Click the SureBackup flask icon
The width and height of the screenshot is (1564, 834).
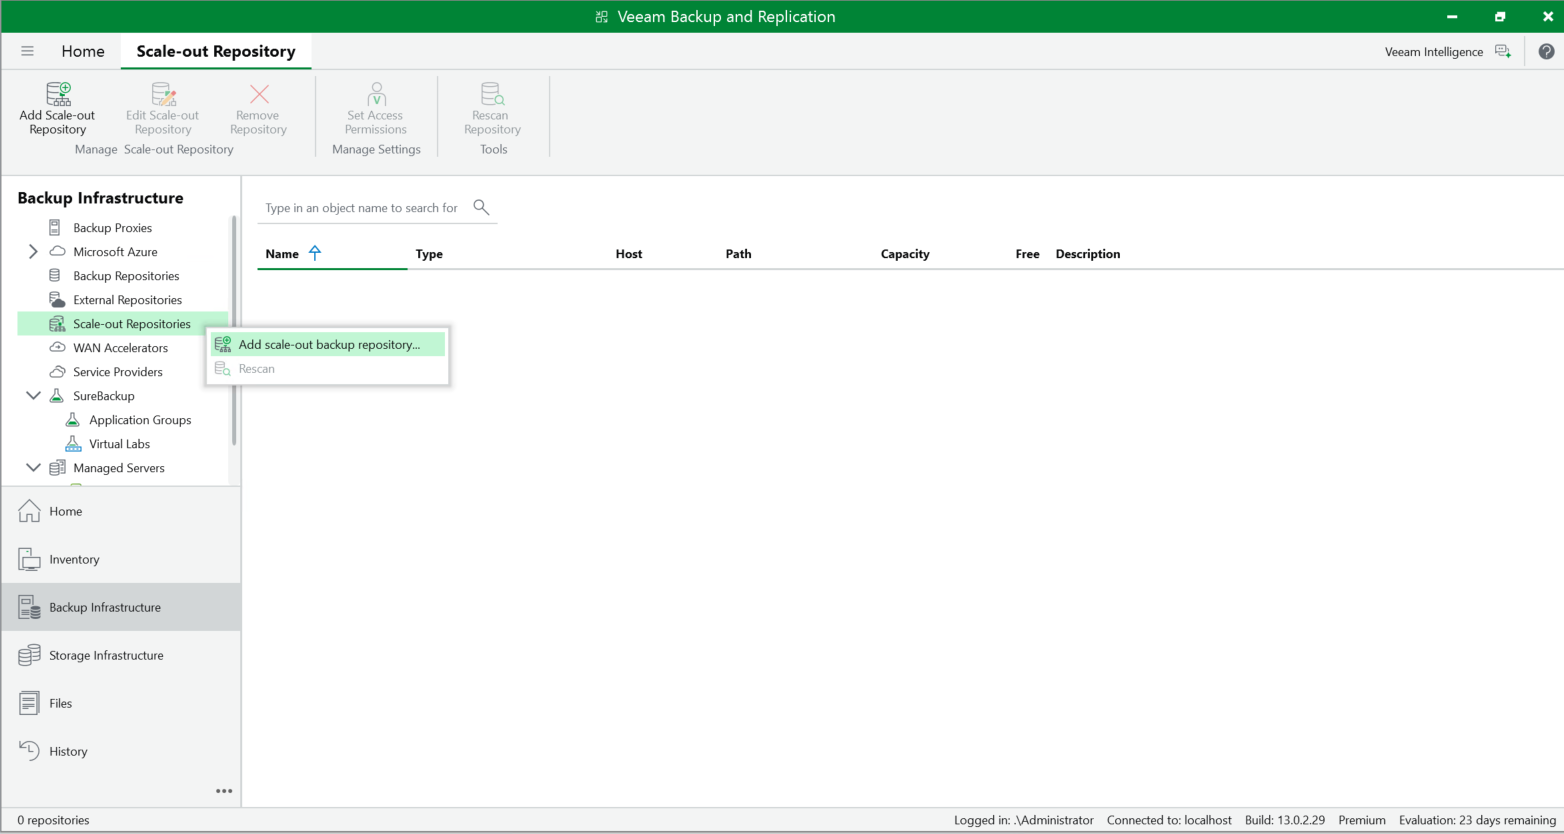click(x=57, y=396)
